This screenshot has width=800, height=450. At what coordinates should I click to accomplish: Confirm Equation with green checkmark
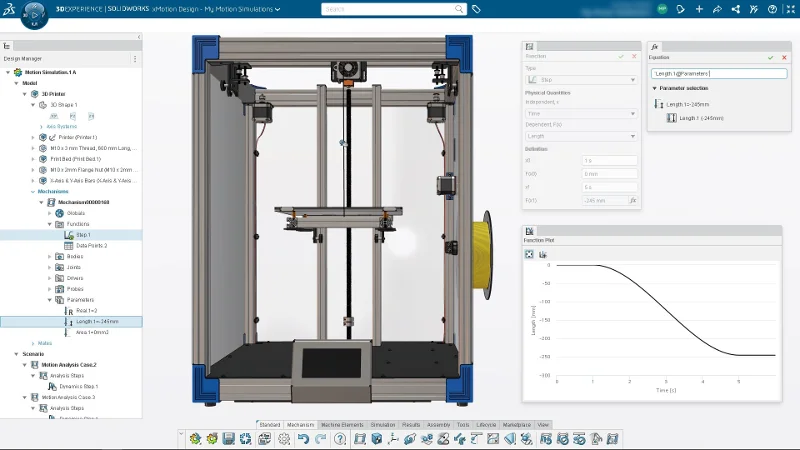(x=770, y=57)
